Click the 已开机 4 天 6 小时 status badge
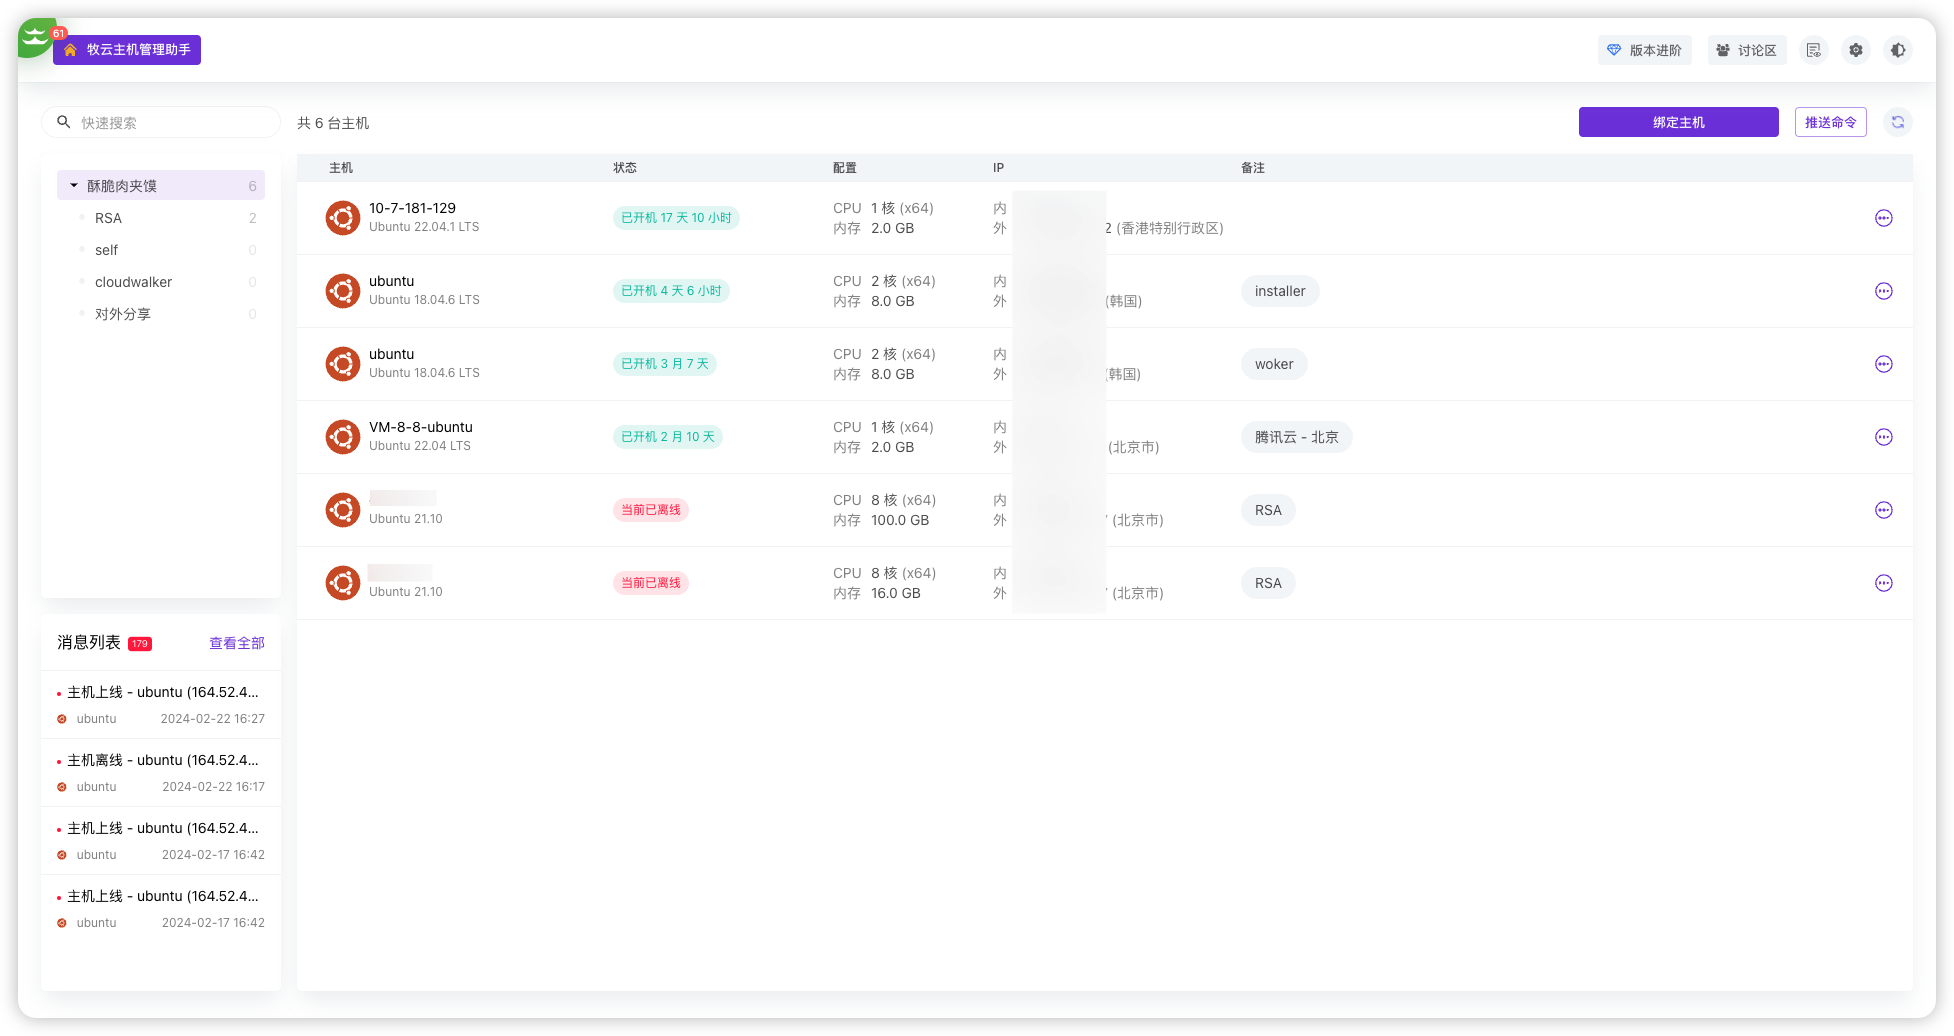1954x1036 pixels. point(671,291)
